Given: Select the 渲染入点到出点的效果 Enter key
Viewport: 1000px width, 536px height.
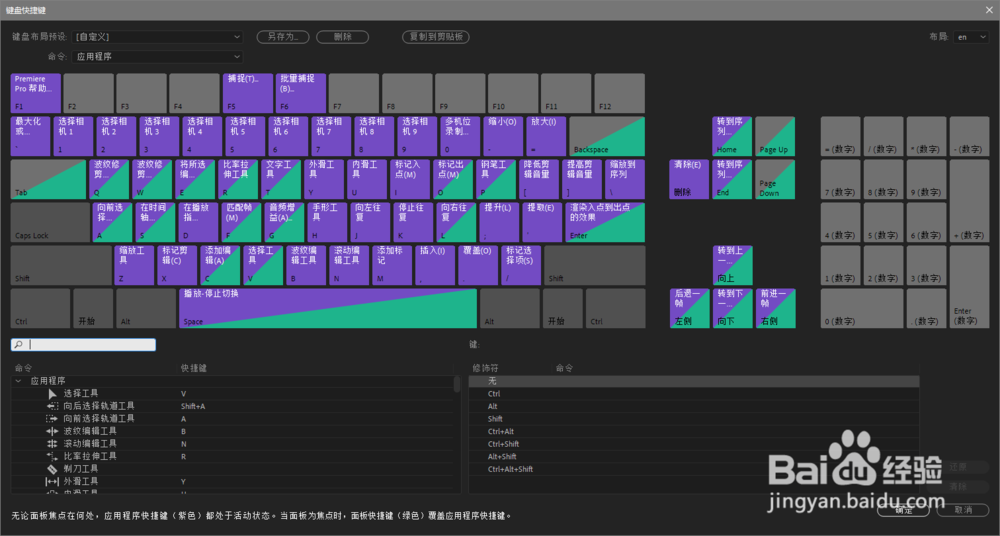Looking at the screenshot, I should 605,223.
